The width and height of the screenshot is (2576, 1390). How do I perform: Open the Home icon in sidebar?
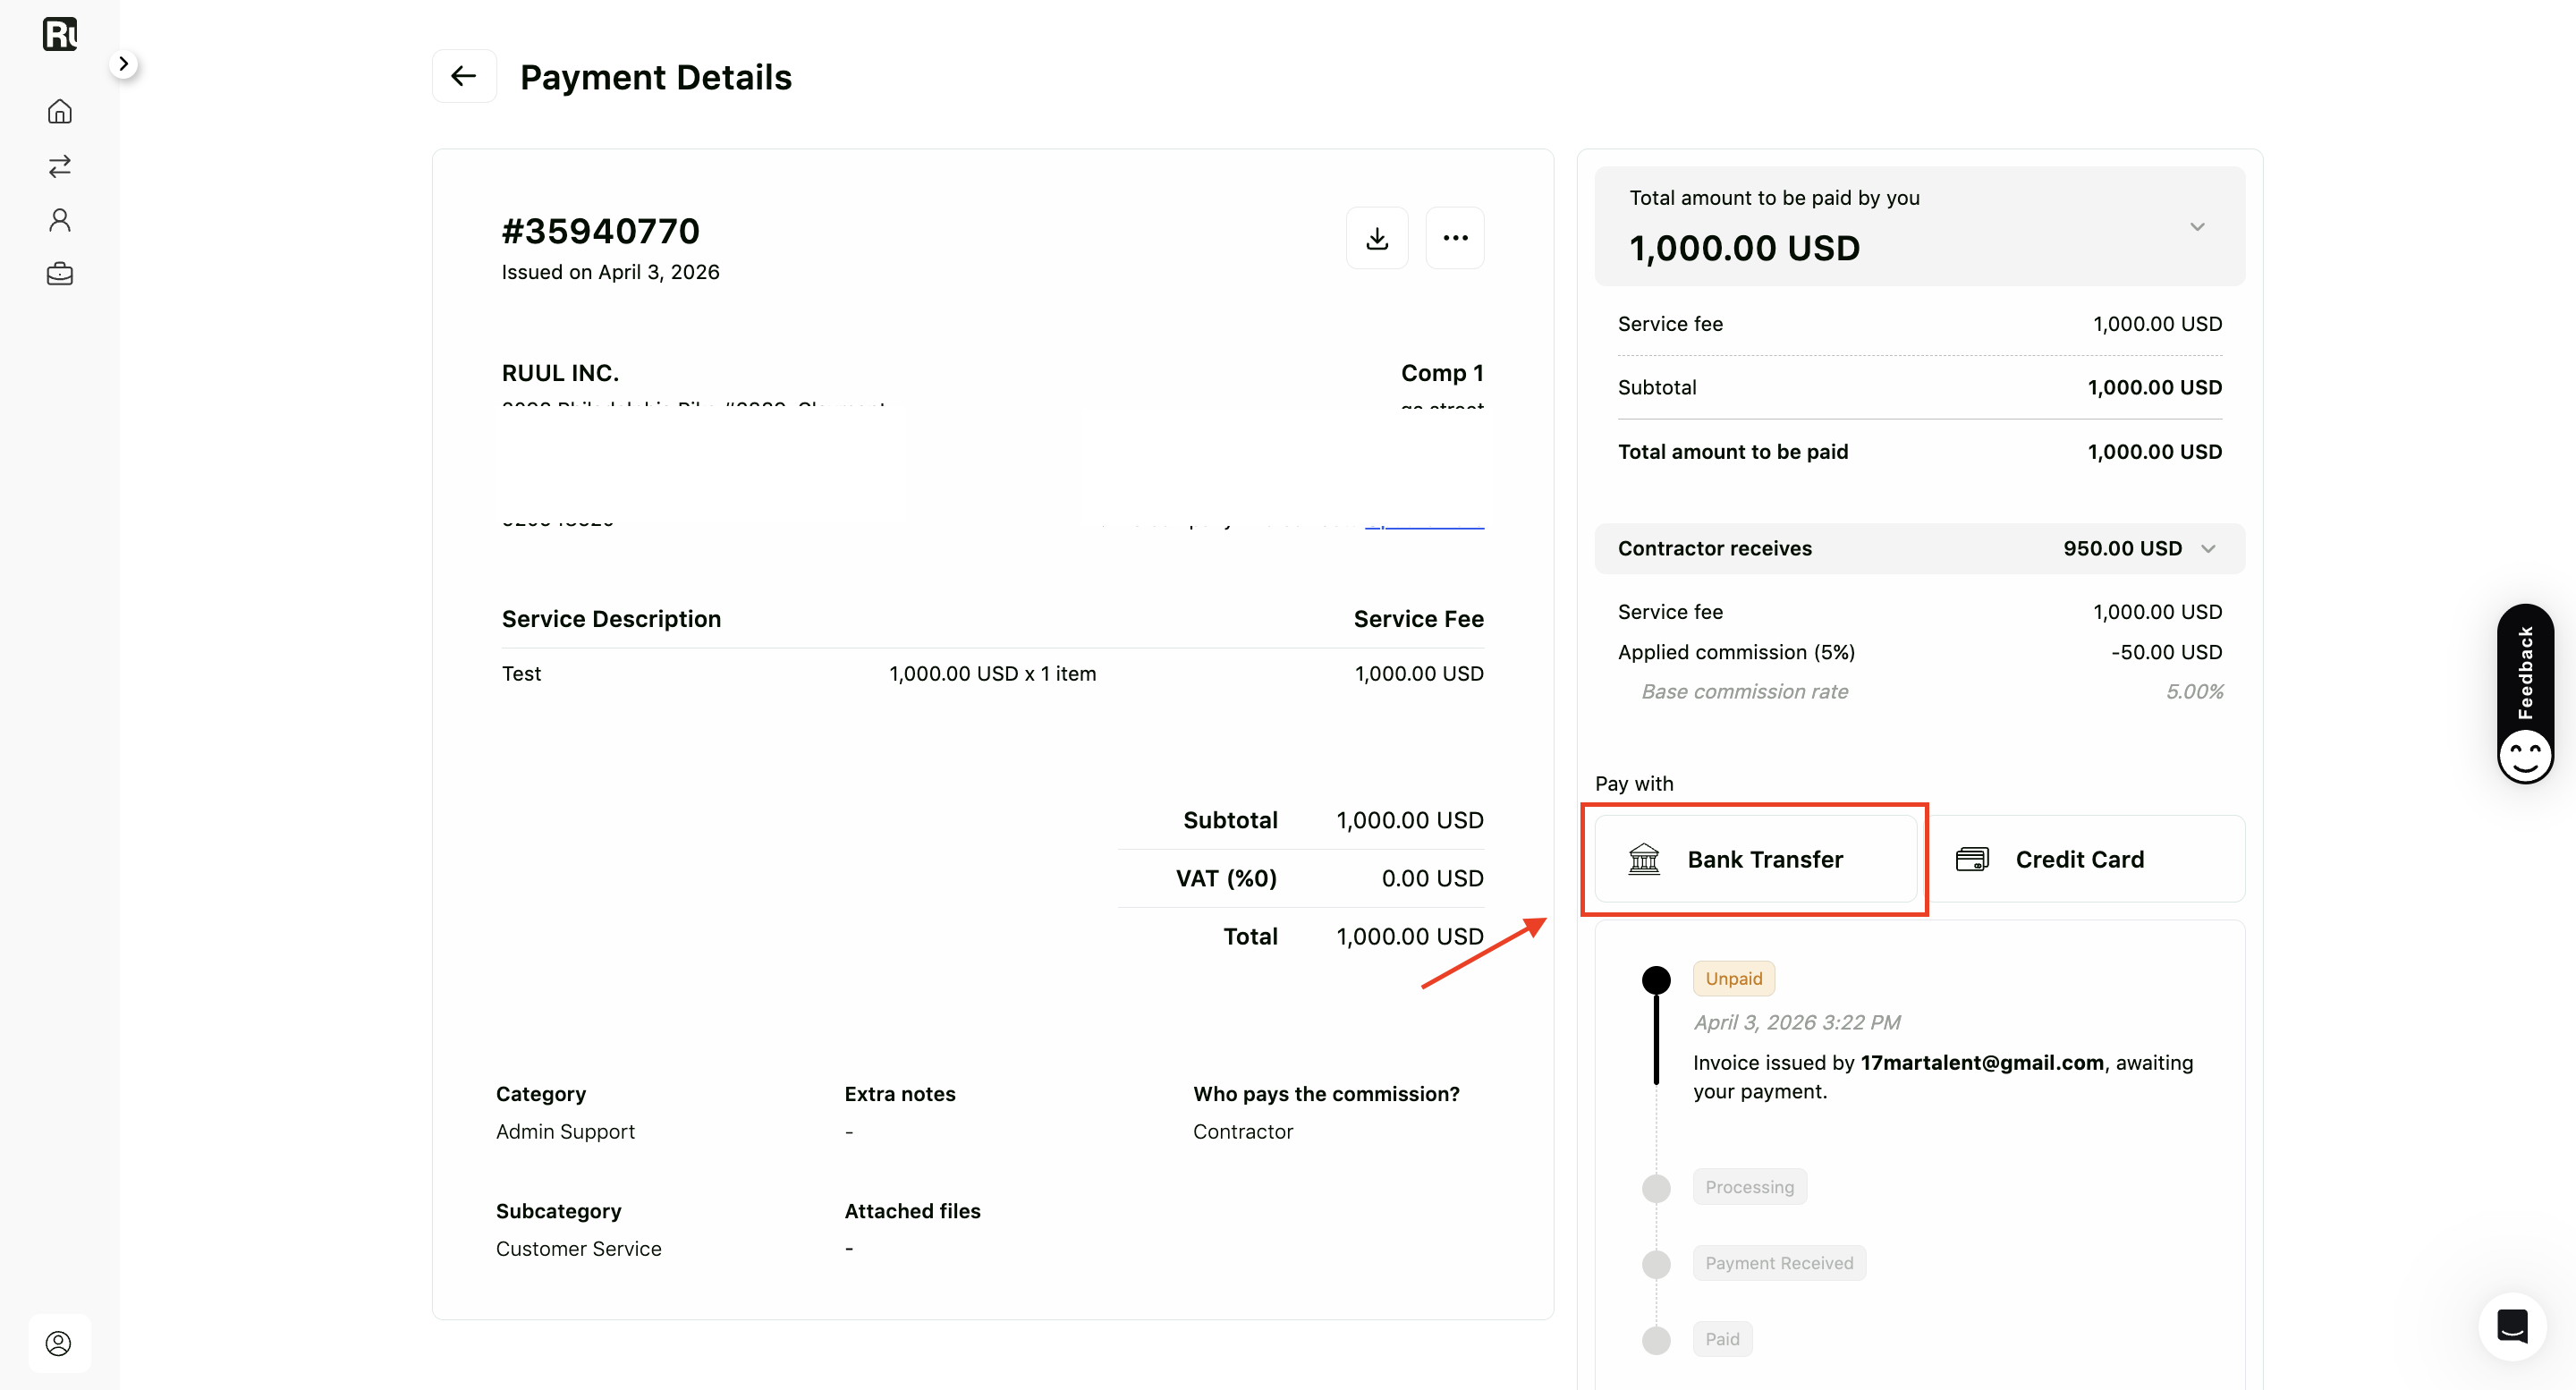pos(60,111)
